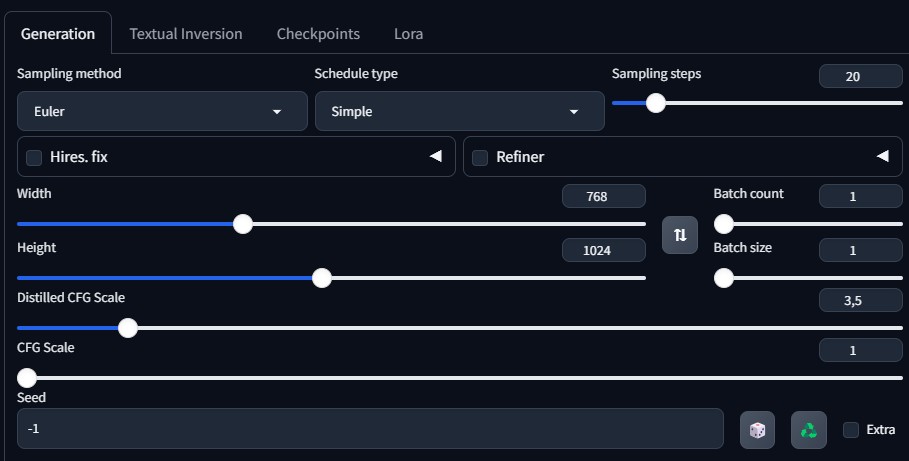Click the Batch count slider handle
The height and width of the screenshot is (461, 909).
coord(723,223)
